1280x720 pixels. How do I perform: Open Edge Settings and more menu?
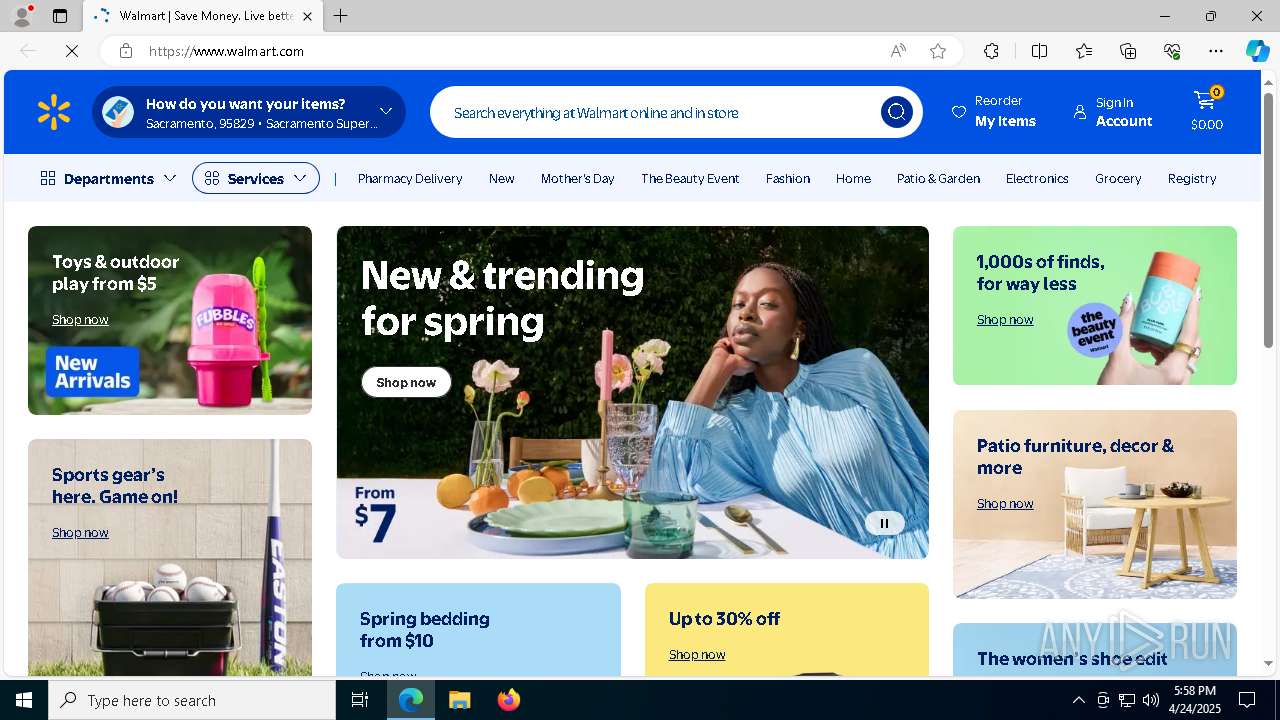pyautogui.click(x=1216, y=51)
